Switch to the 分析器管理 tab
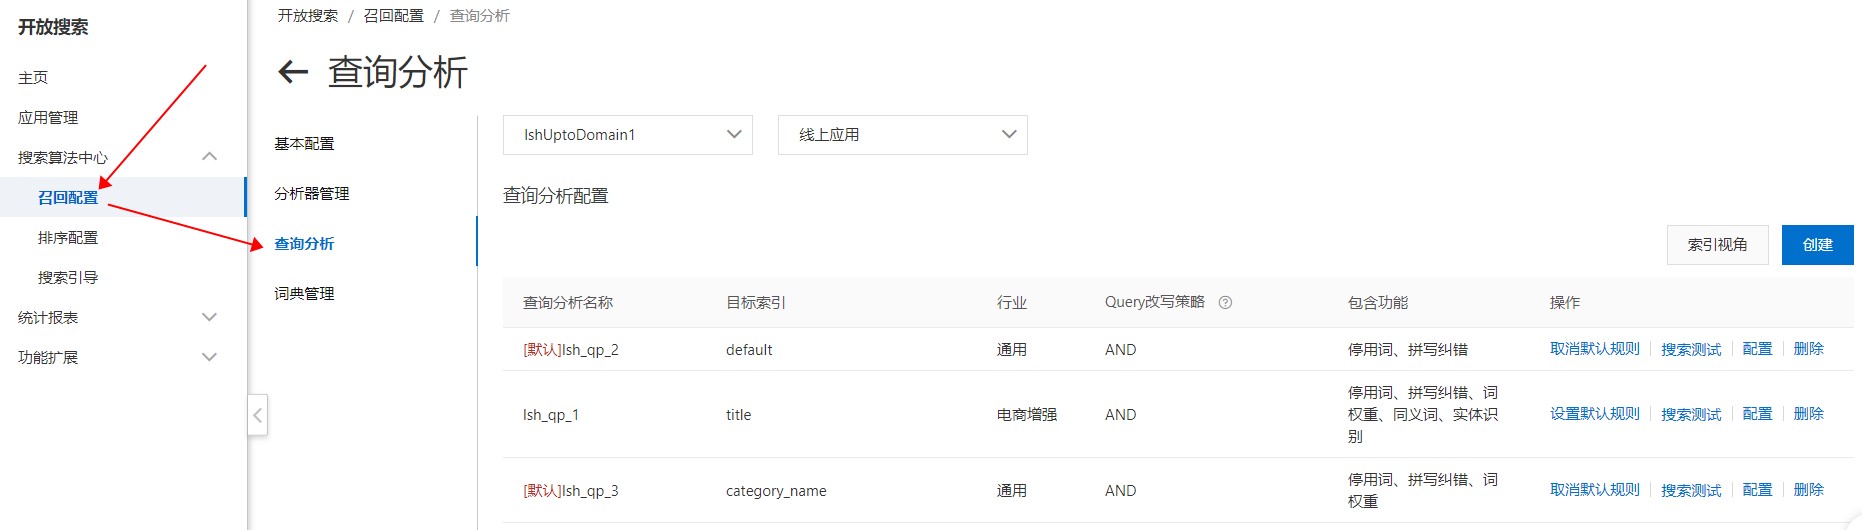The width and height of the screenshot is (1862, 530). point(312,193)
